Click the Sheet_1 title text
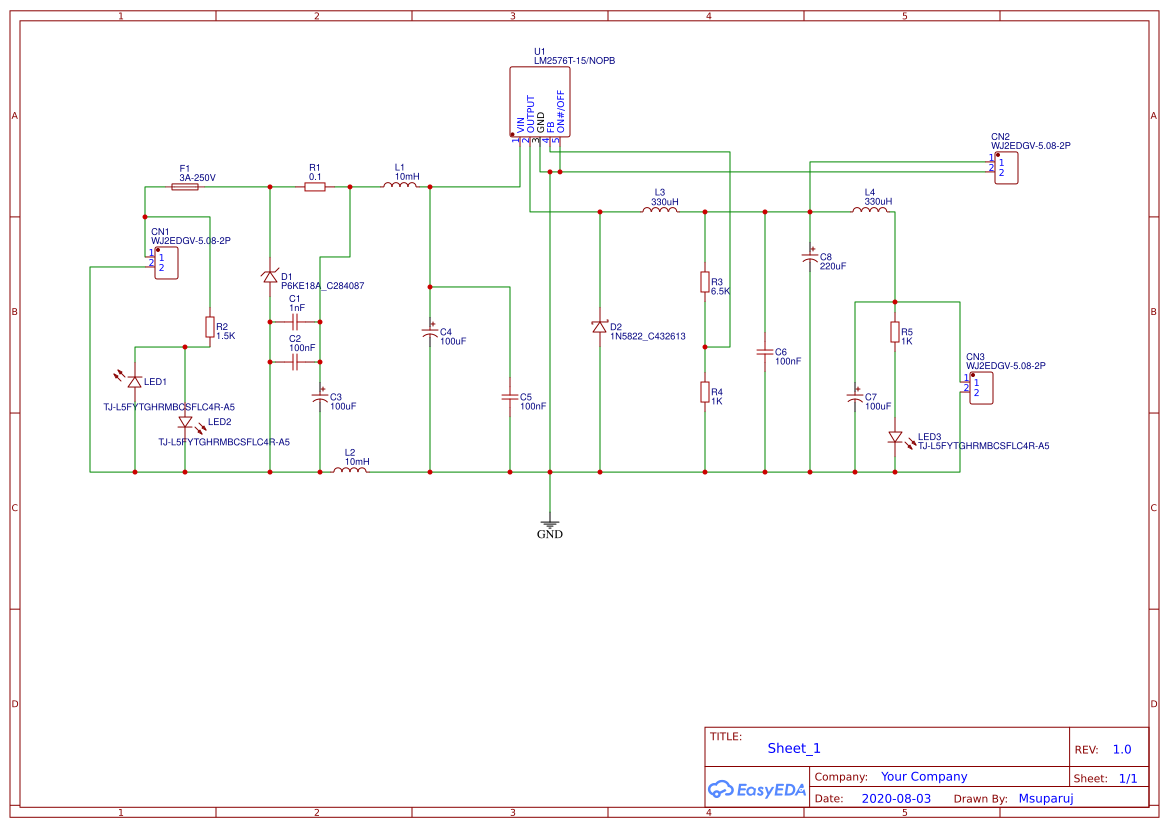Viewport: 1169px width, 828px height. (x=794, y=748)
